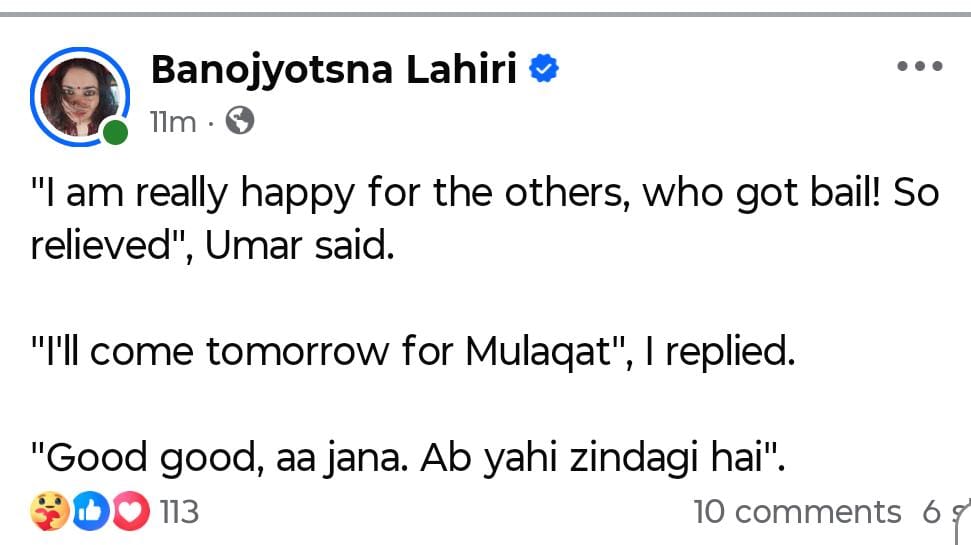Open the post via 11m timestamp
Image resolution: width=971 pixels, height=545 pixels.
click(x=172, y=122)
